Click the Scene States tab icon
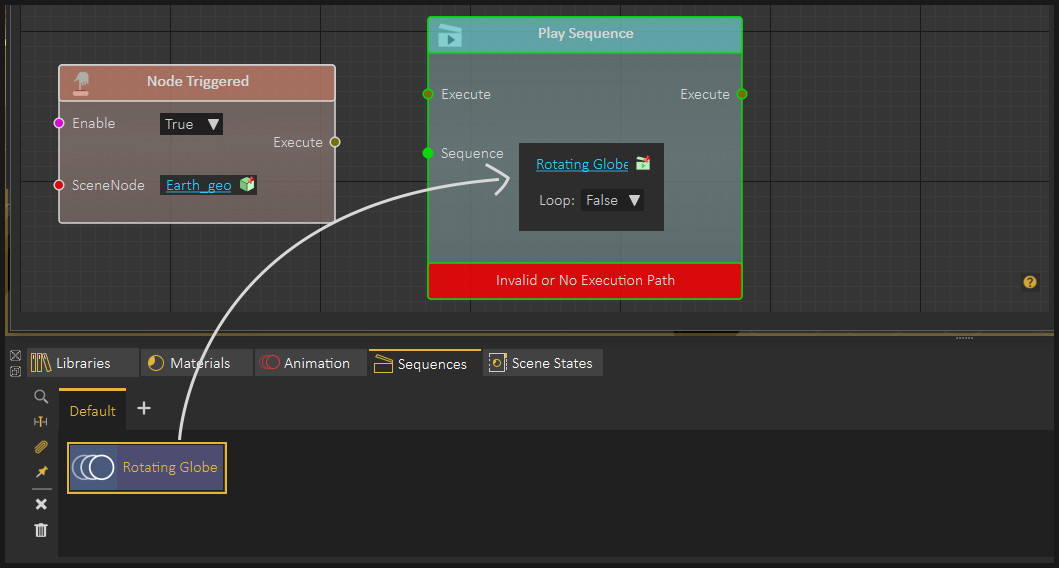This screenshot has height=568, width=1059. click(x=498, y=363)
